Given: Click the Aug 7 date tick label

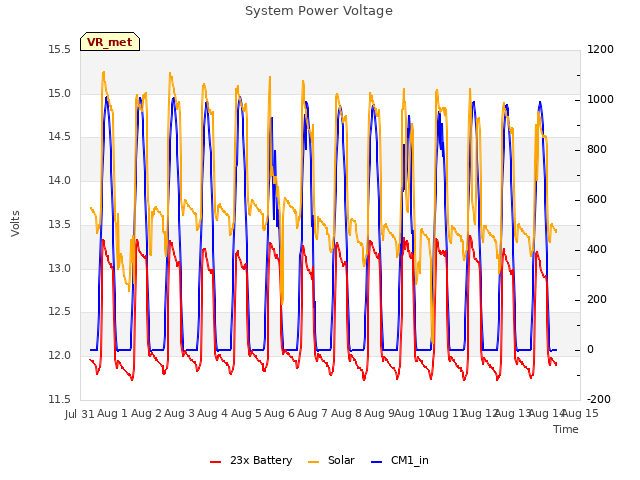Looking at the screenshot, I should tap(312, 414).
